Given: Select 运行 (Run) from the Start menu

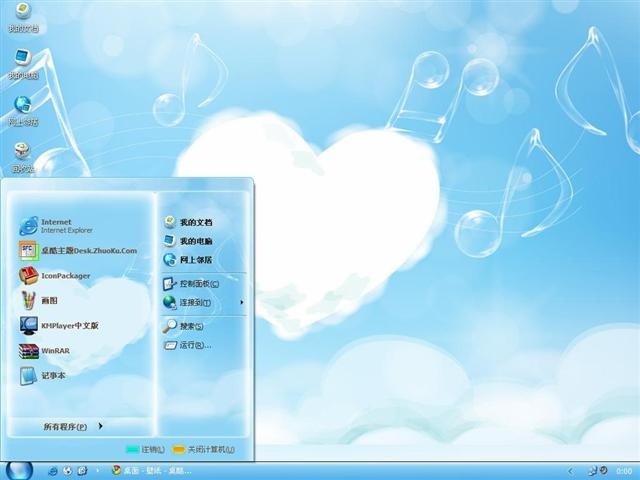Looking at the screenshot, I should (194, 346).
